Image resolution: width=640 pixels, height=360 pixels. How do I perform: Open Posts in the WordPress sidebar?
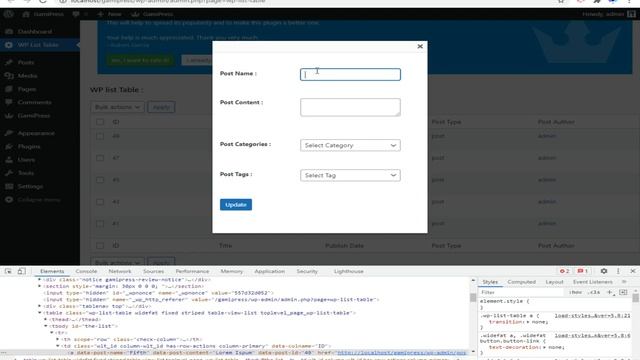click(26, 62)
